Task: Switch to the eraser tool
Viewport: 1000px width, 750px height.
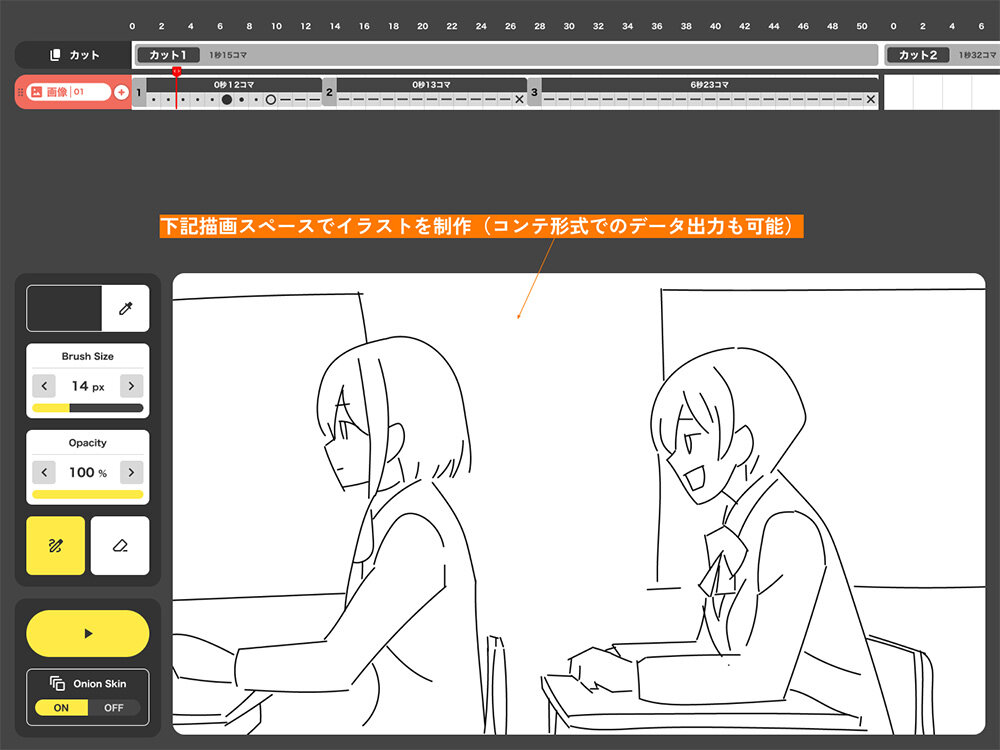Action: (x=120, y=545)
